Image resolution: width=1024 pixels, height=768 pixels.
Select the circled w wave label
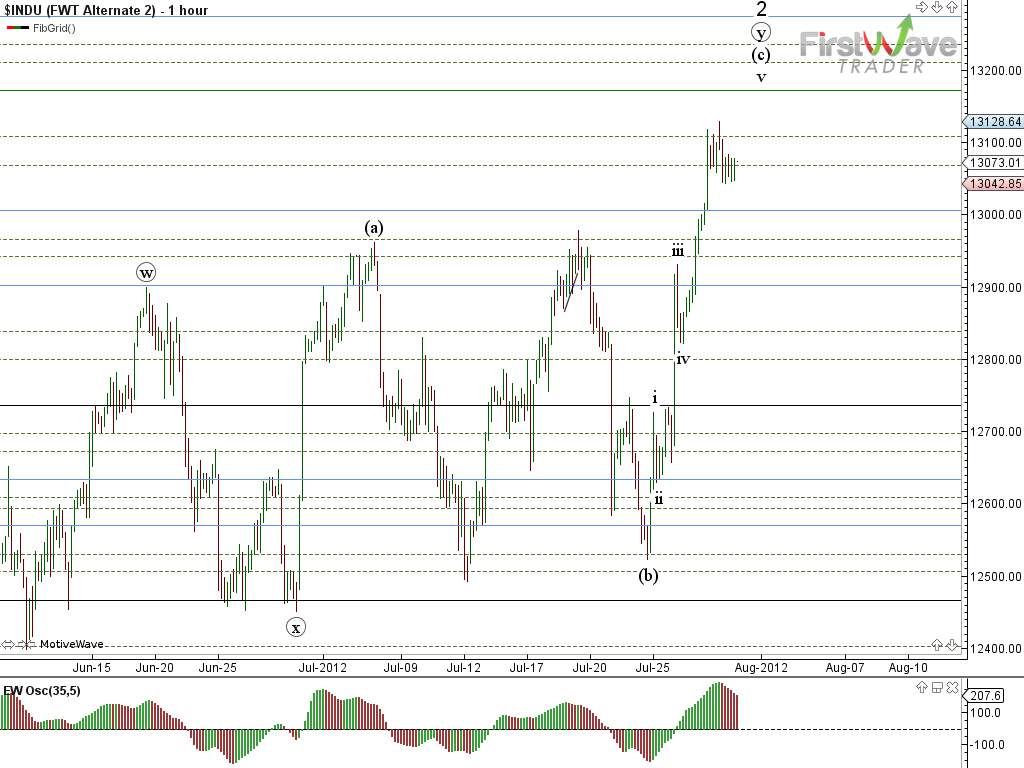pyautogui.click(x=147, y=272)
